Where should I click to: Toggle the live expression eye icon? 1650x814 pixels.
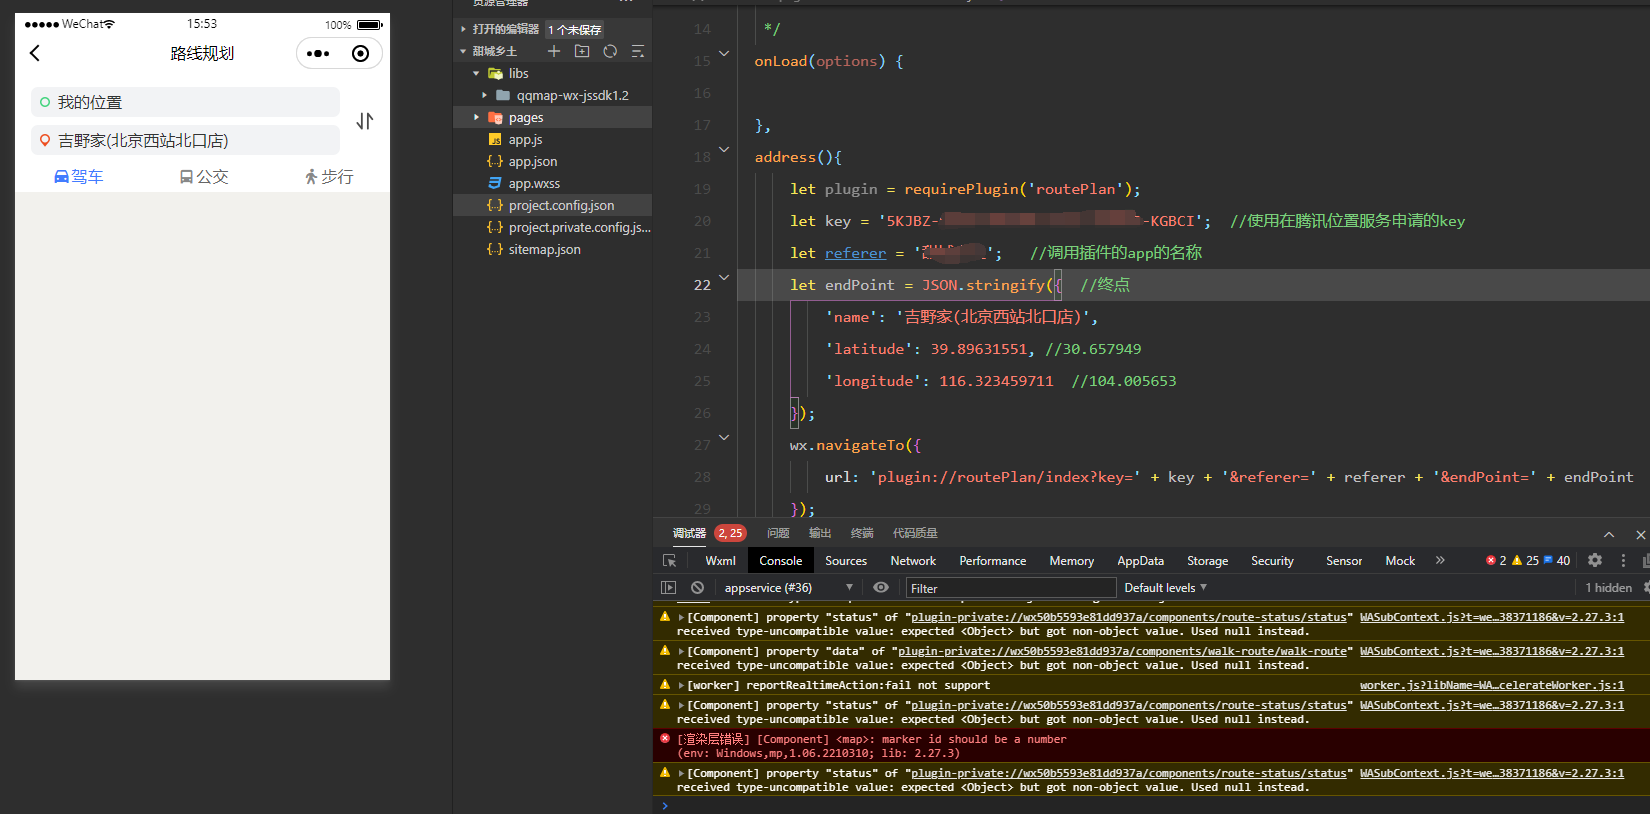pos(881,588)
